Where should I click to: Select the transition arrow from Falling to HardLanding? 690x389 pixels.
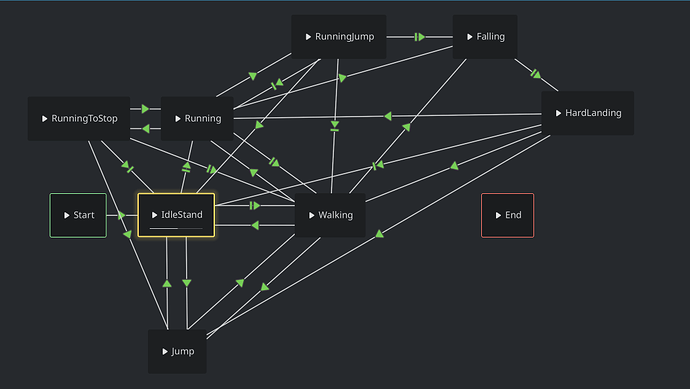click(536, 74)
